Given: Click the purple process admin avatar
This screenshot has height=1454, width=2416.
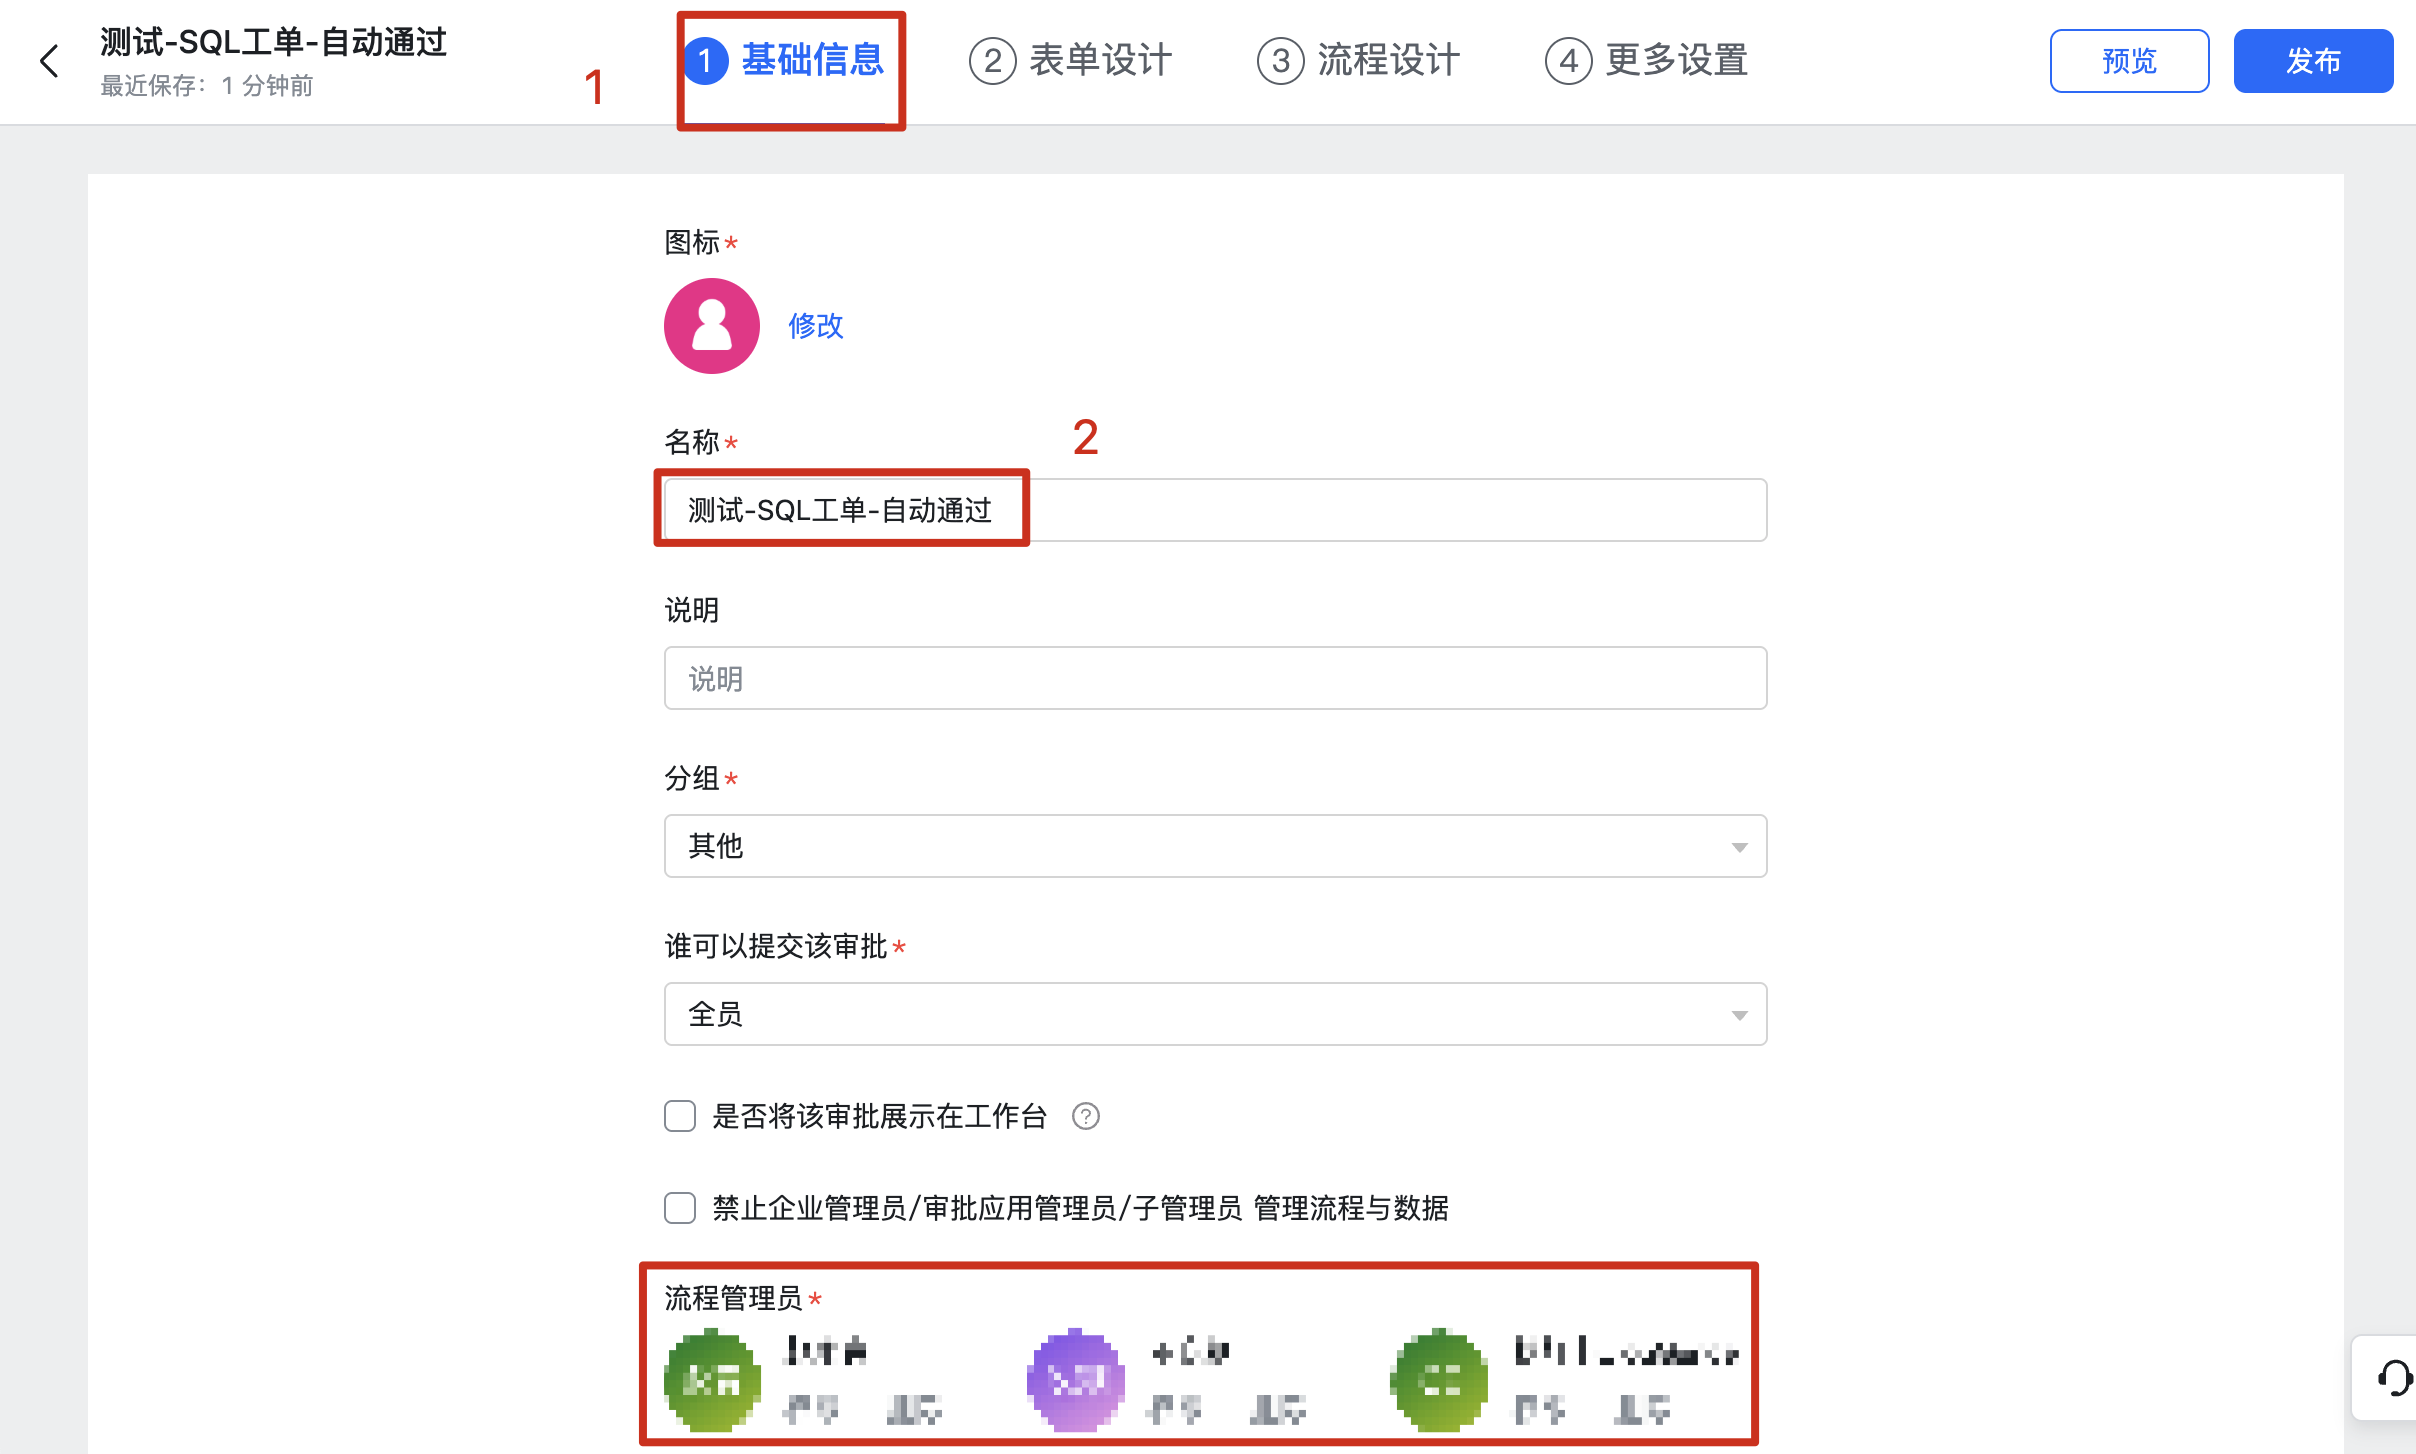Looking at the screenshot, I should tap(1075, 1380).
